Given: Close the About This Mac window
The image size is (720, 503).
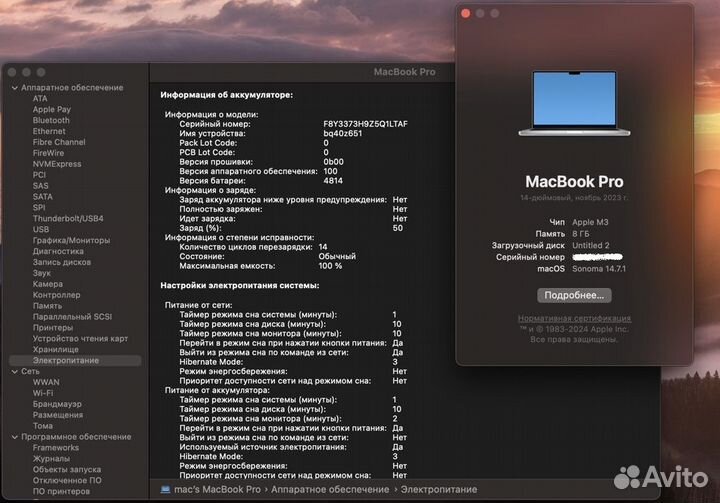Looking at the screenshot, I should tap(466, 13).
